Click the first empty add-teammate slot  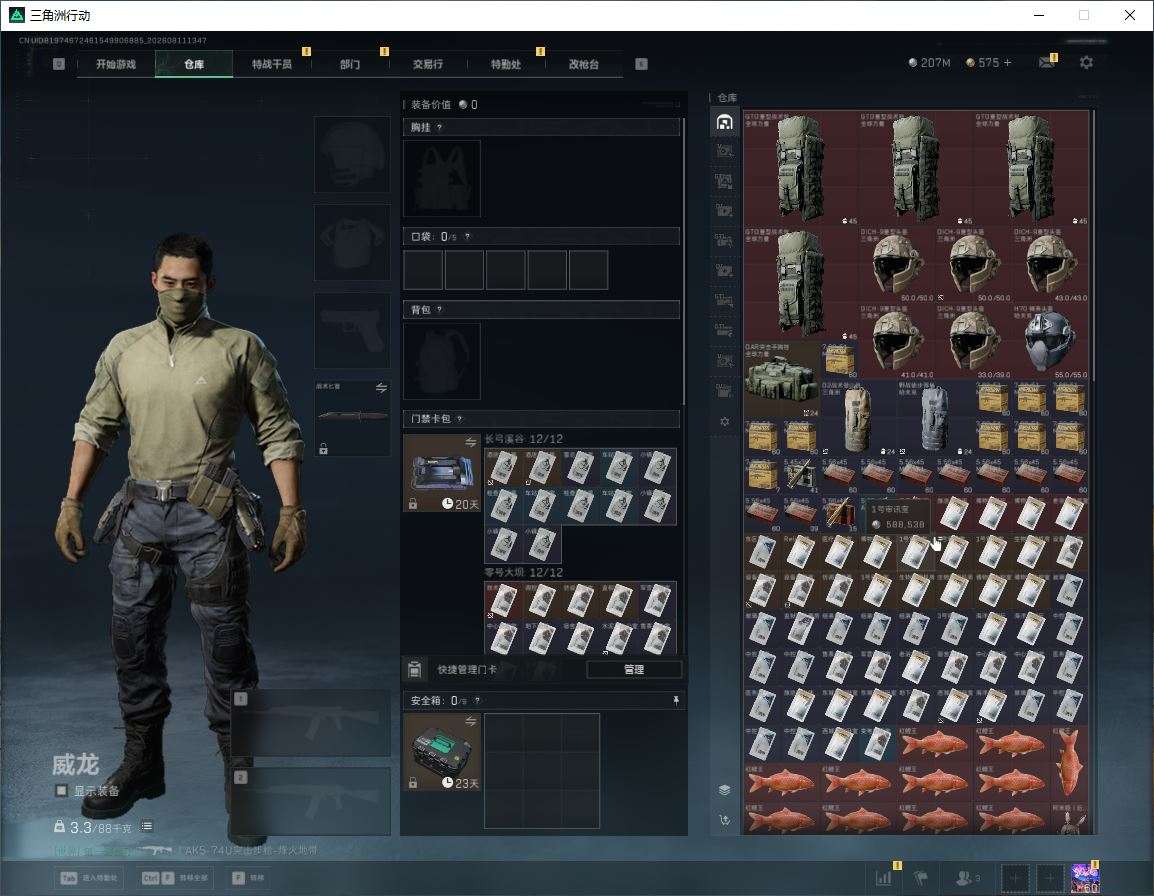[x=1014, y=878]
